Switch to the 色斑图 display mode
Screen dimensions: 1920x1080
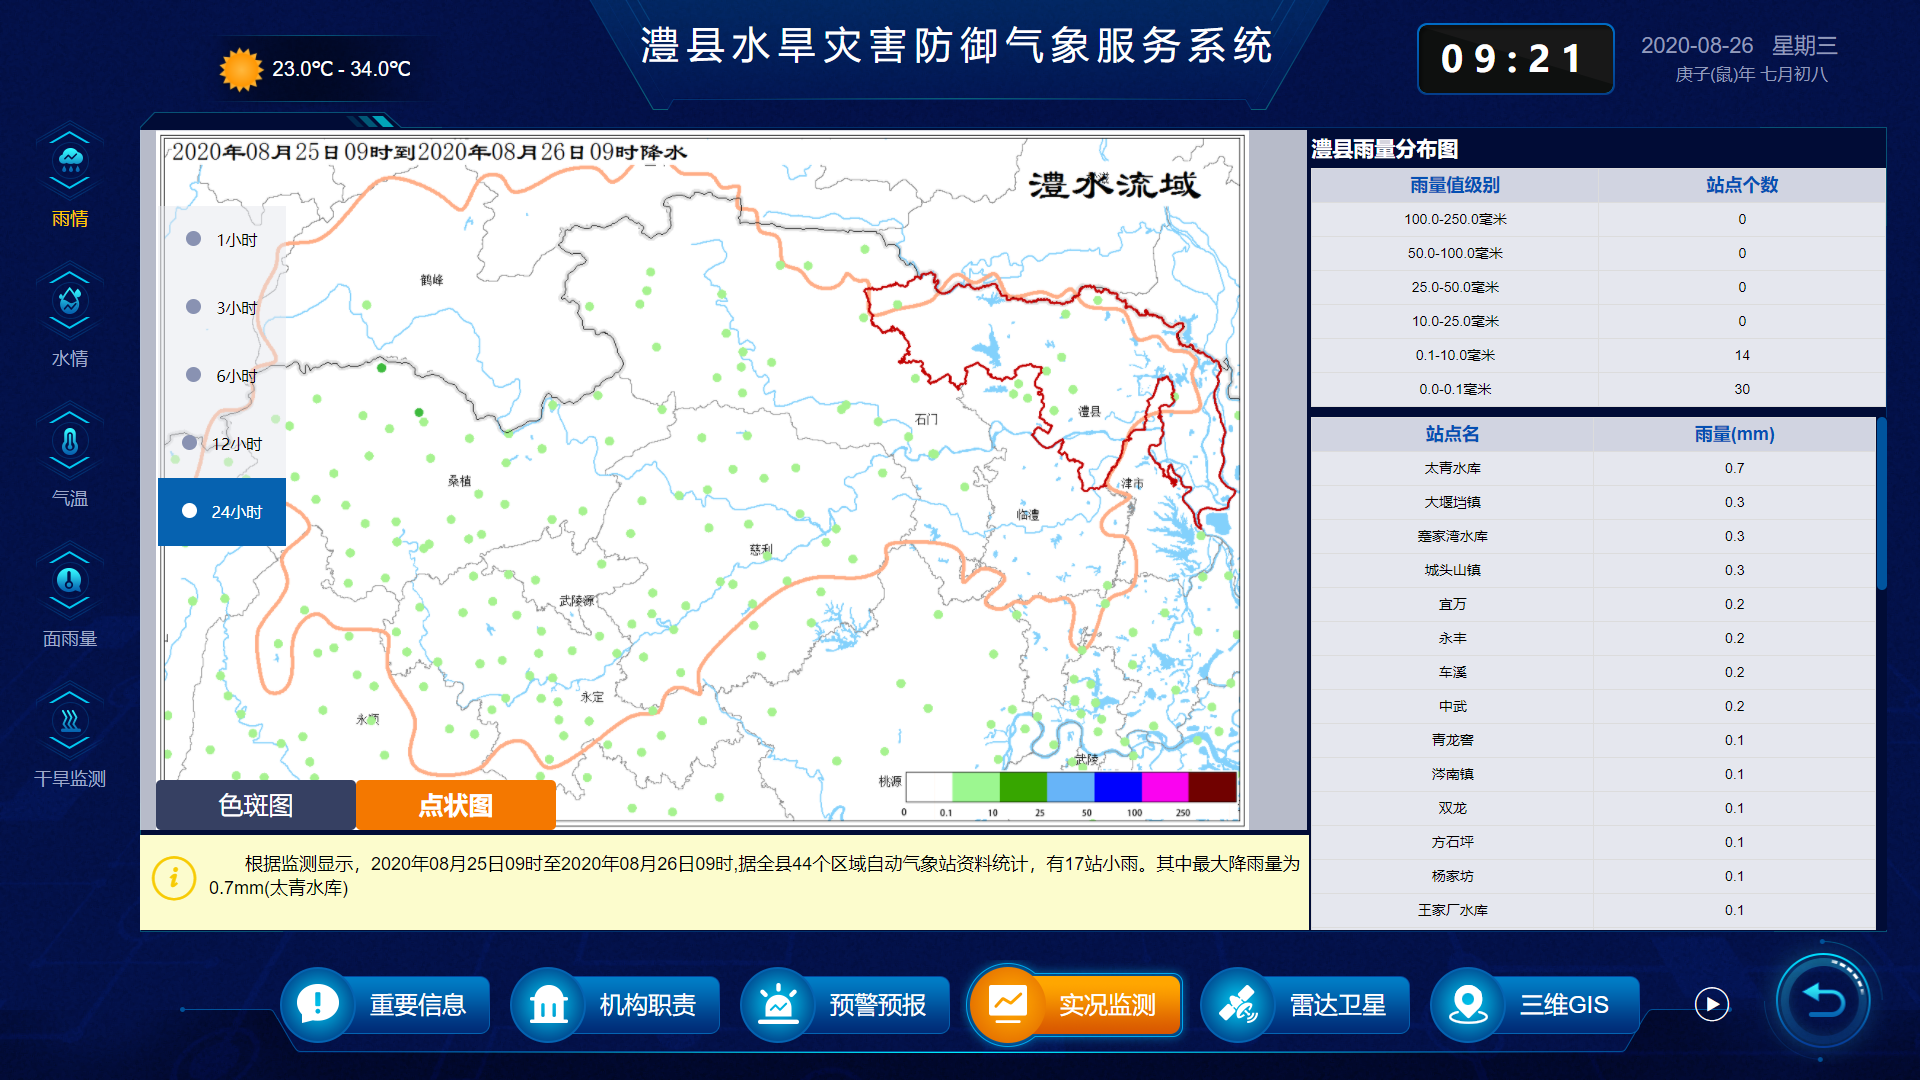(x=255, y=804)
